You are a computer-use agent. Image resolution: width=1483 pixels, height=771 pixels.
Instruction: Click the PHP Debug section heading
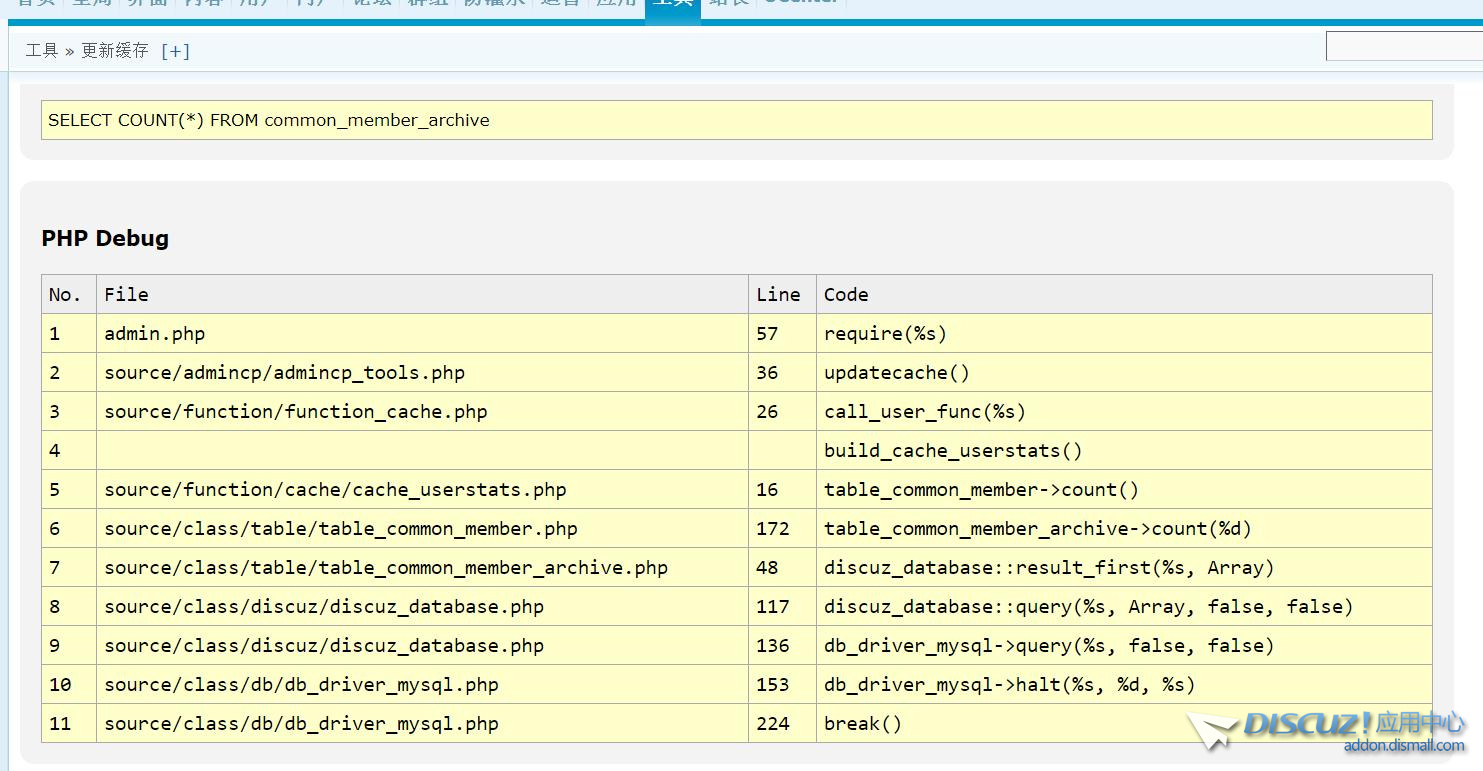click(105, 238)
